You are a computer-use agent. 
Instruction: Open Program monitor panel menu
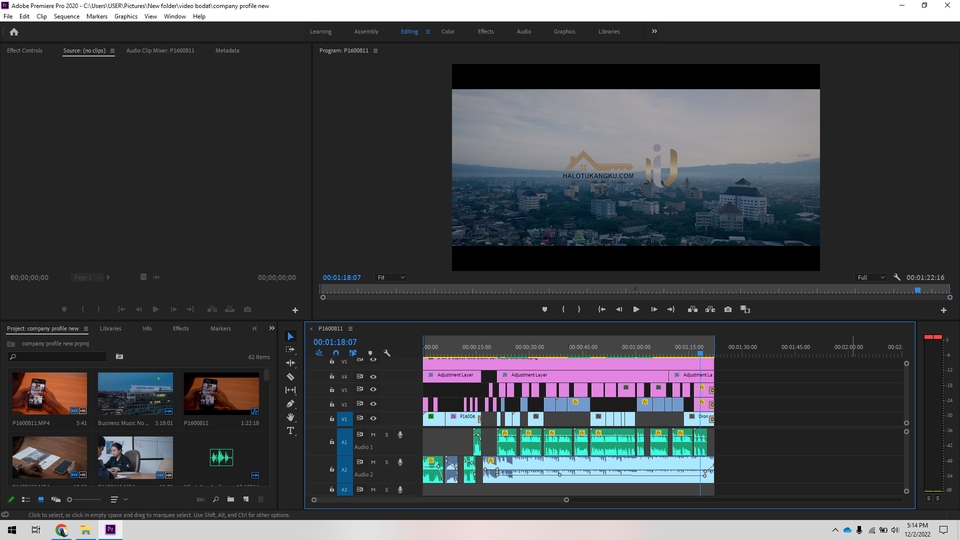pos(375,51)
